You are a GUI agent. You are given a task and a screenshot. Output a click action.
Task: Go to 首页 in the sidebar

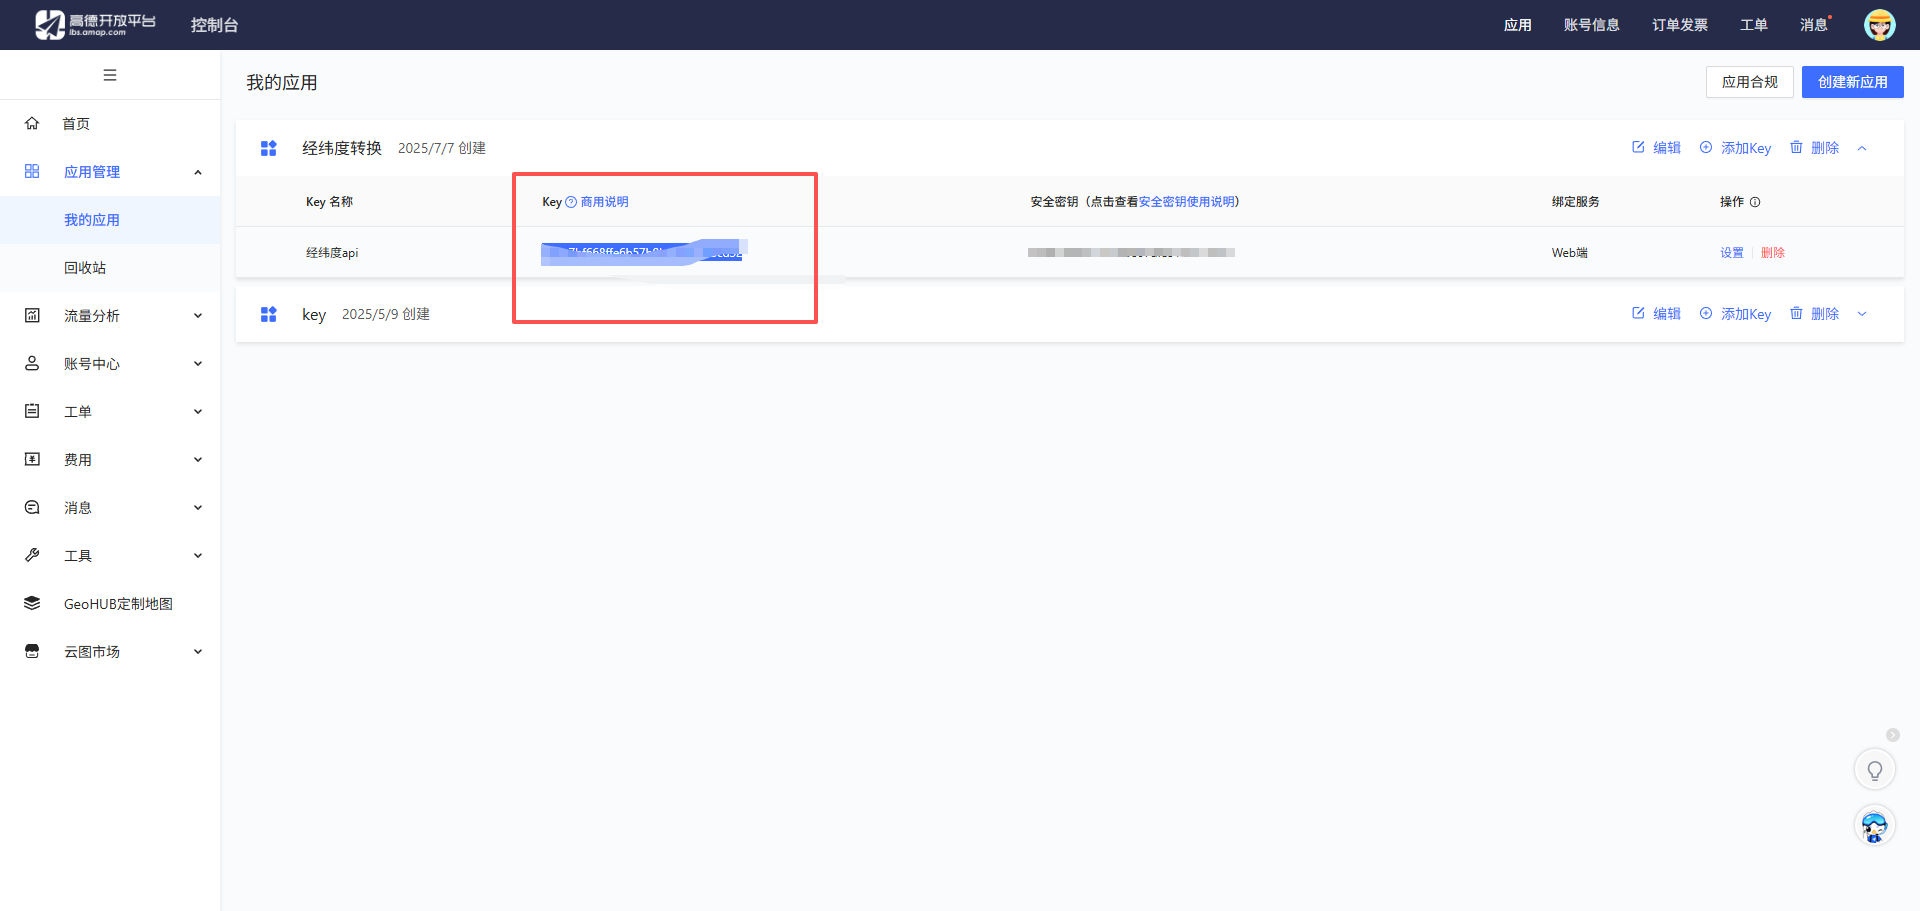pyautogui.click(x=76, y=124)
